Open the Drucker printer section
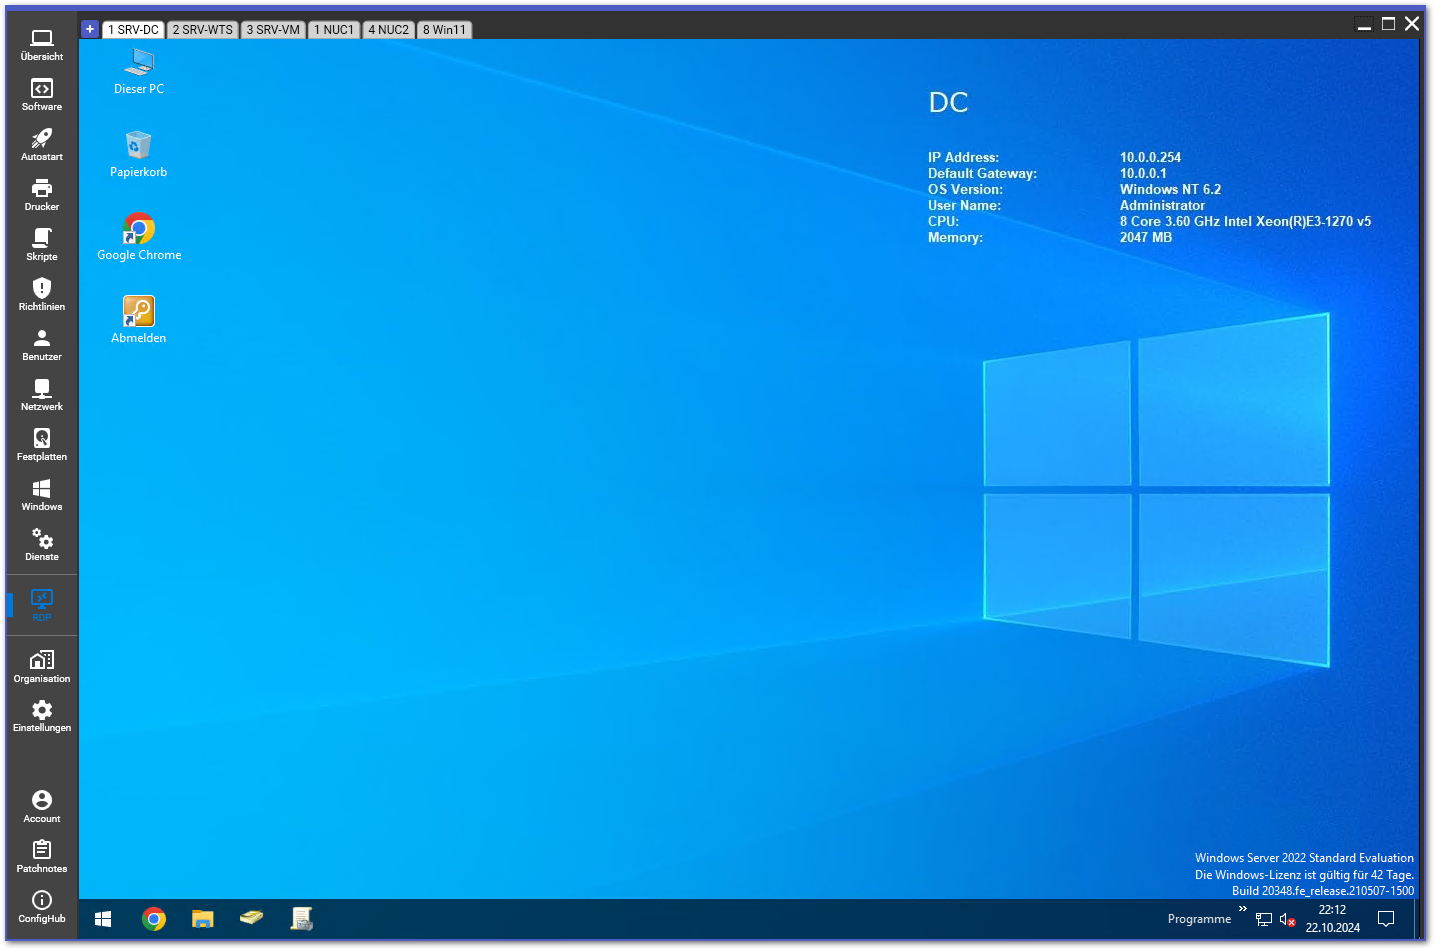The height and width of the screenshot is (950, 1435). click(x=42, y=195)
